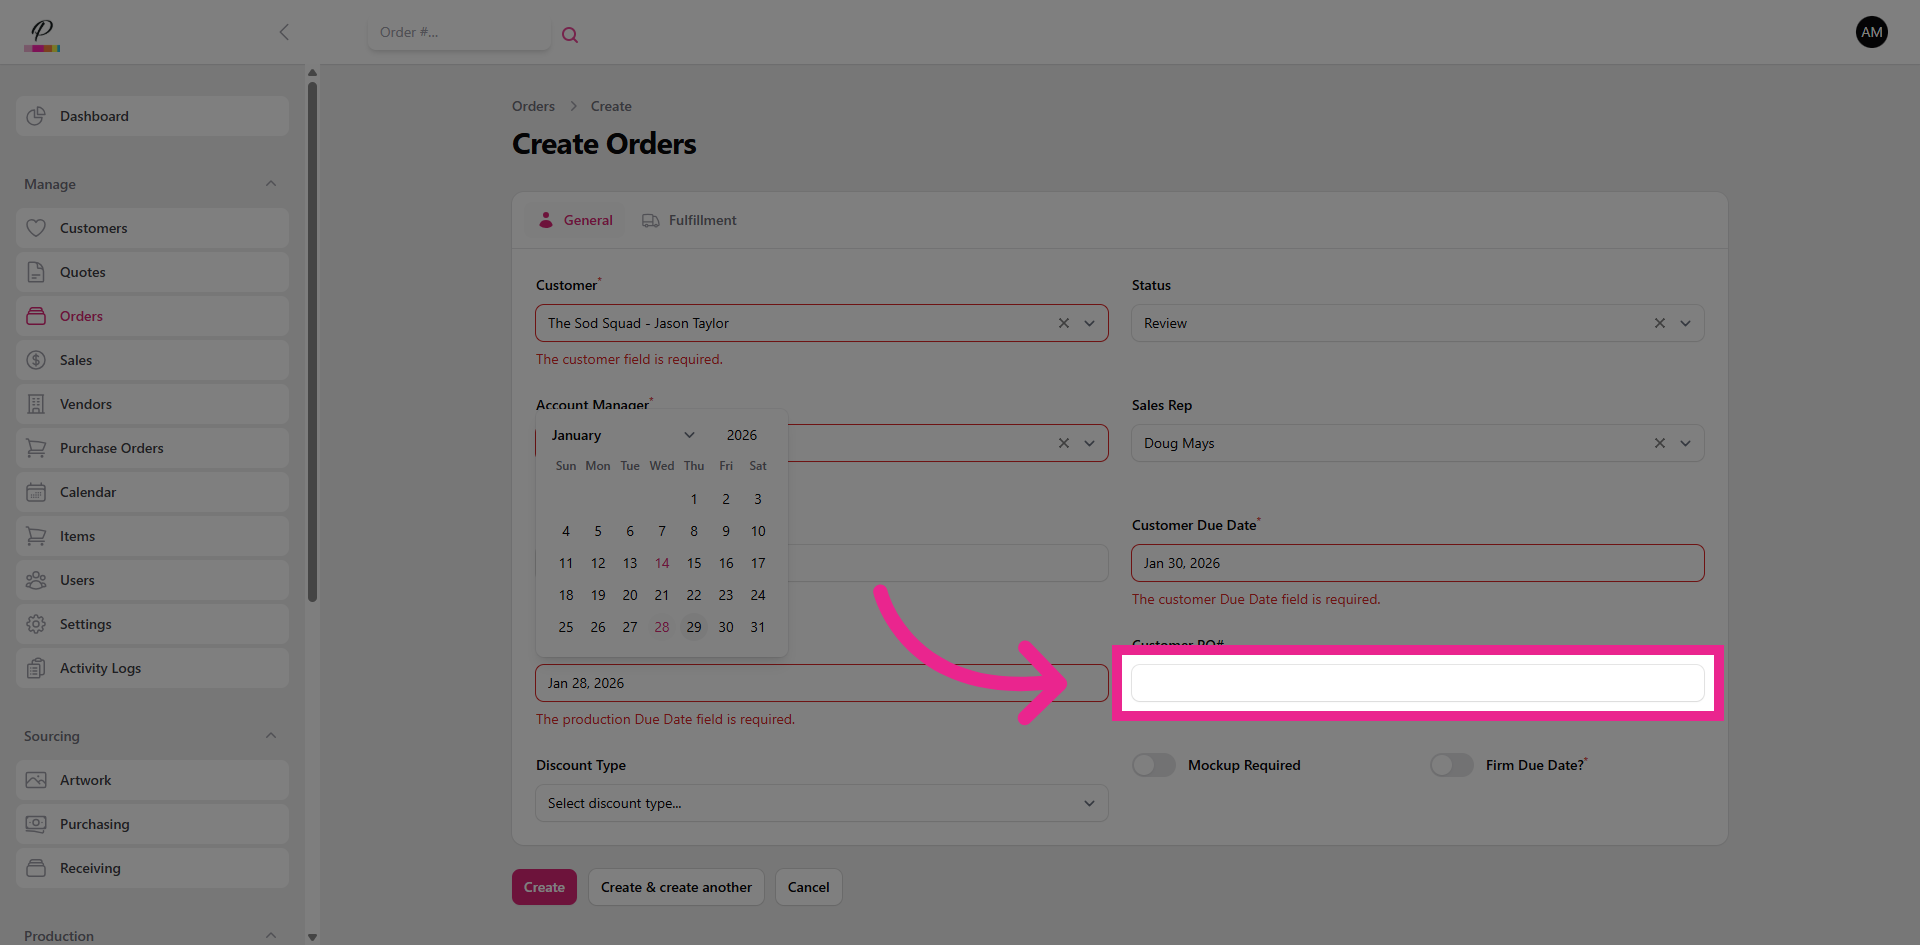The image size is (1920, 945).
Task: Open Customers heart icon in sidebar
Action: tap(36, 228)
